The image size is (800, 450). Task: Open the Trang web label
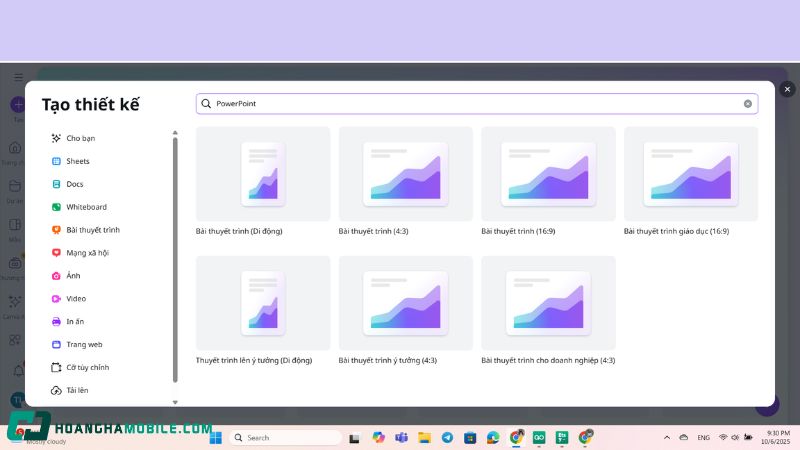[x=84, y=344]
